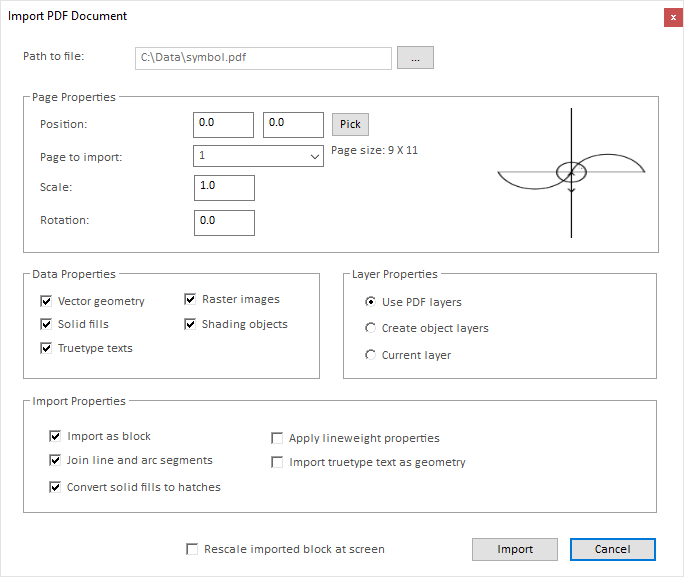This screenshot has height=577, width=684.
Task: Click the Position X input field
Action: [223, 124]
